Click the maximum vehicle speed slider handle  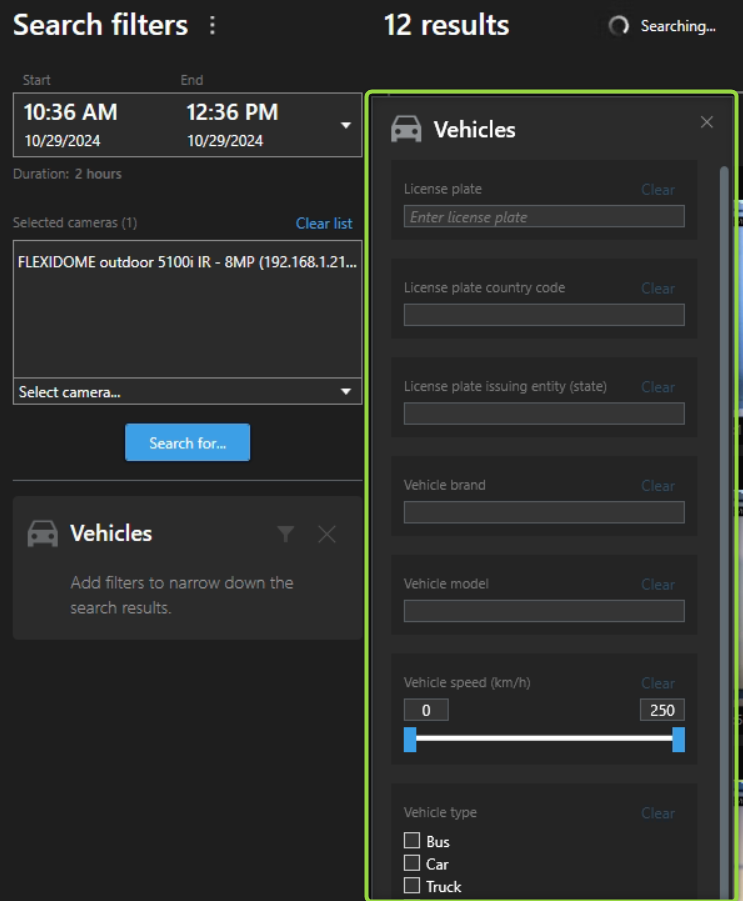pyautogui.click(x=679, y=740)
